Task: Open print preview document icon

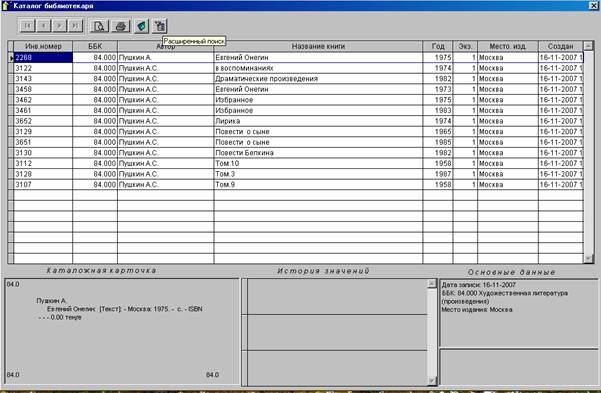Action: pyautogui.click(x=99, y=26)
